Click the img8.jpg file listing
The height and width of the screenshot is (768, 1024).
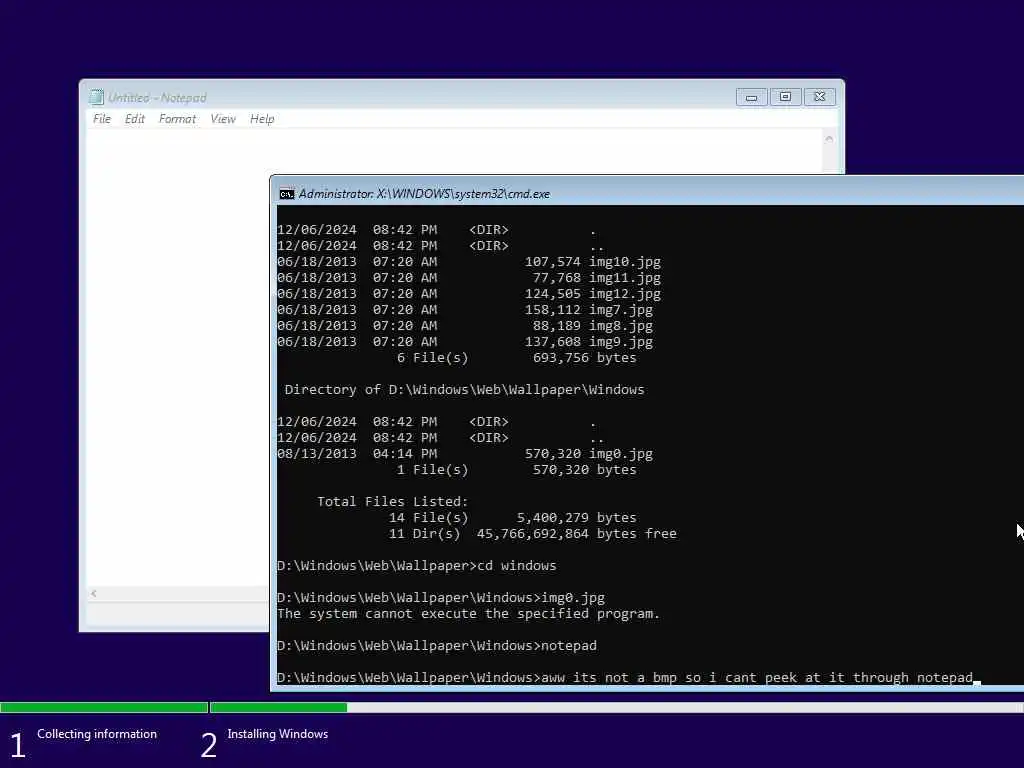coord(465,326)
